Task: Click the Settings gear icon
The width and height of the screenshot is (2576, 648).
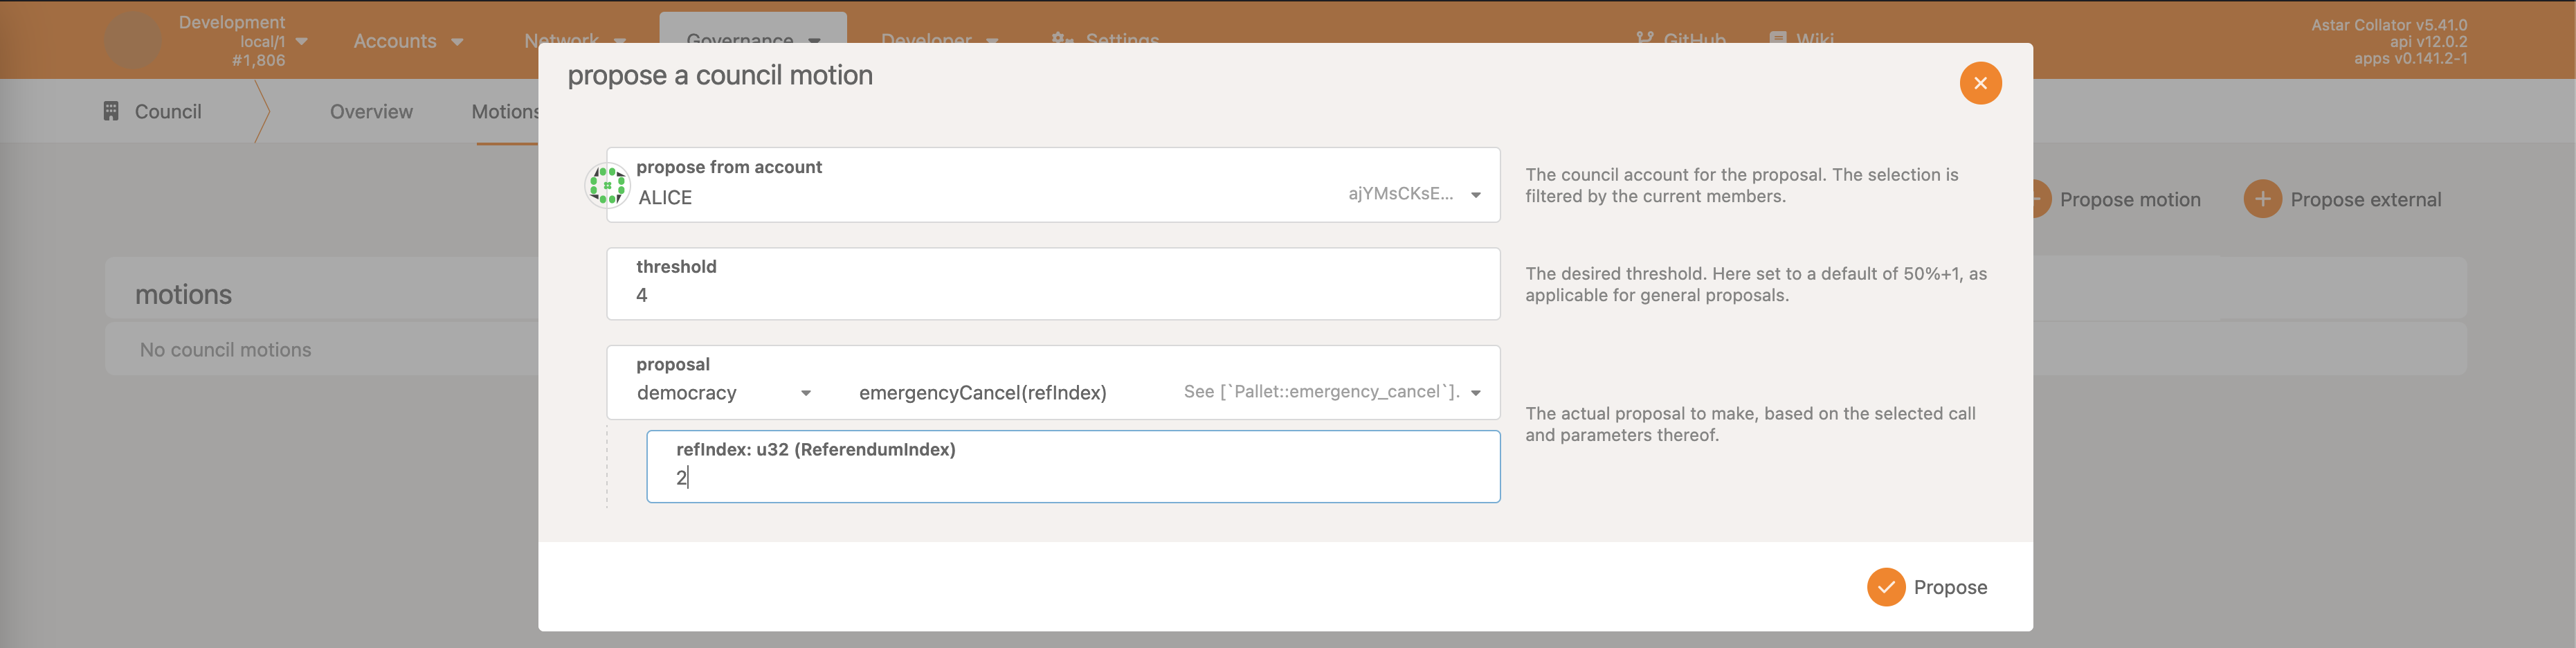Action: (1062, 38)
